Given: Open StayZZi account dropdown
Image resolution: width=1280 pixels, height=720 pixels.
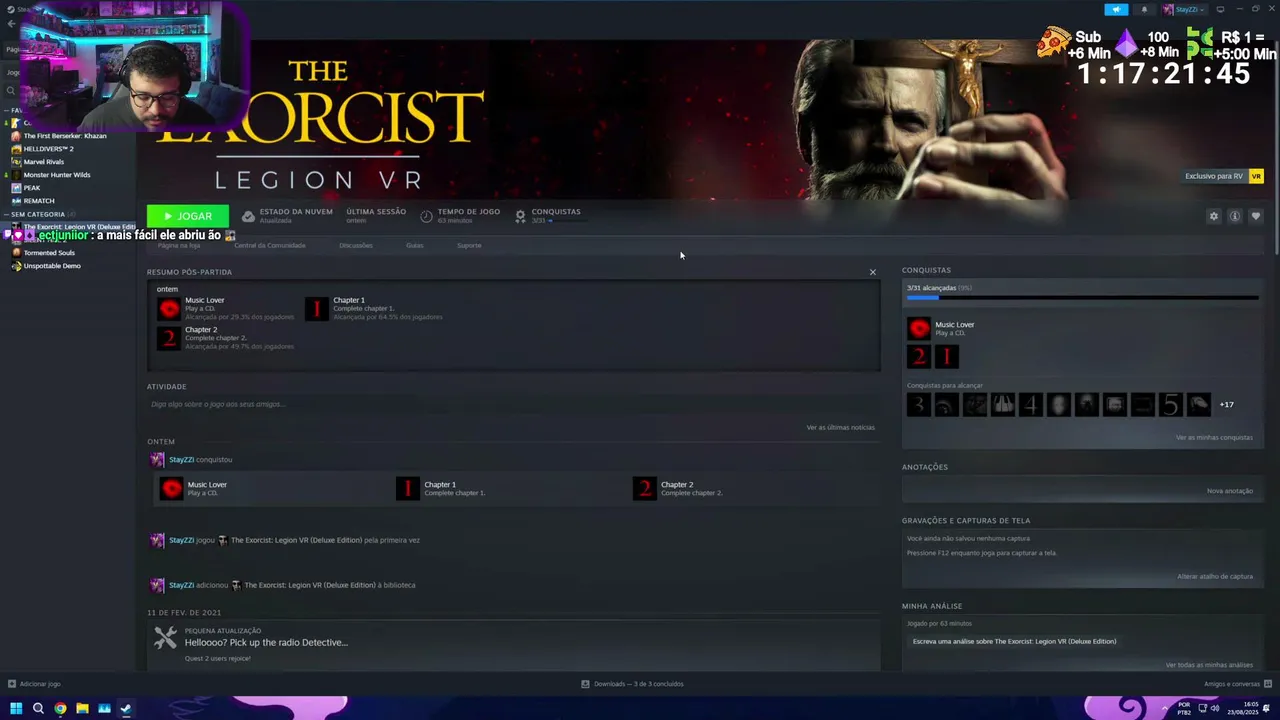Looking at the screenshot, I should 1185,9.
